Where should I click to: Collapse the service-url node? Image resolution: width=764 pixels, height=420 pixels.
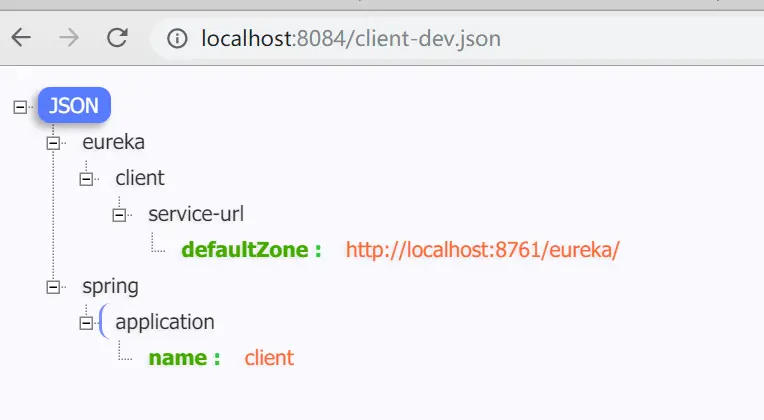click(x=119, y=215)
